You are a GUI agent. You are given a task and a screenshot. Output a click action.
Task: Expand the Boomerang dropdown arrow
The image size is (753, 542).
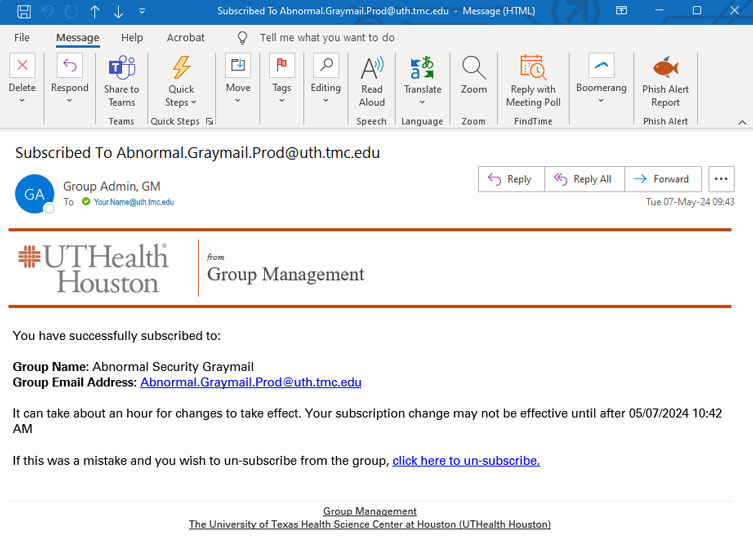click(601, 100)
